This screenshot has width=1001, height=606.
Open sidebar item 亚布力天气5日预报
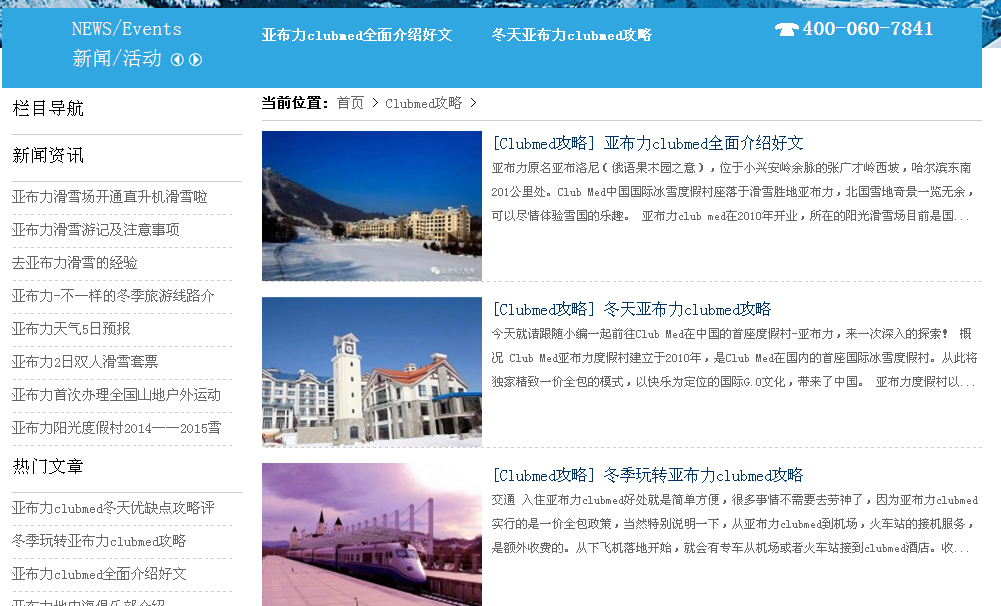[x=71, y=329]
